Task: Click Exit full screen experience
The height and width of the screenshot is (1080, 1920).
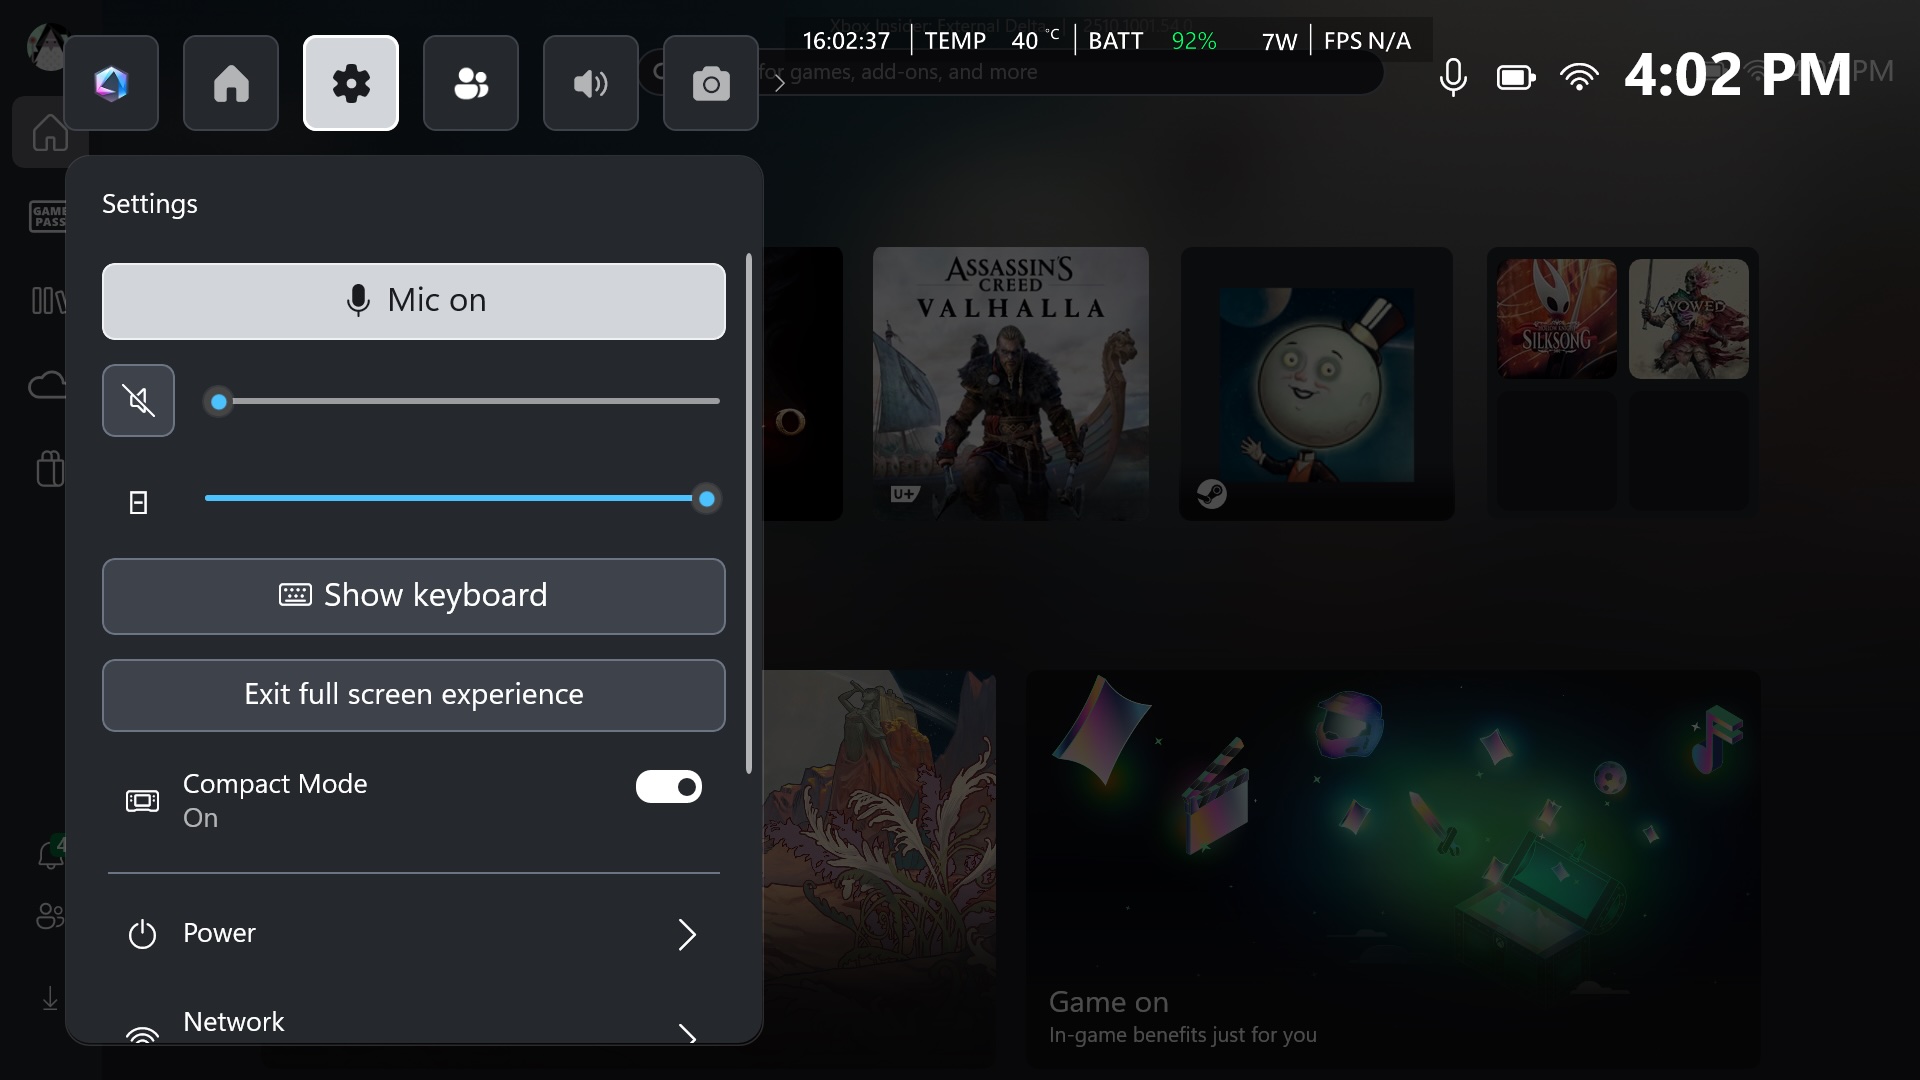Action: tap(414, 695)
